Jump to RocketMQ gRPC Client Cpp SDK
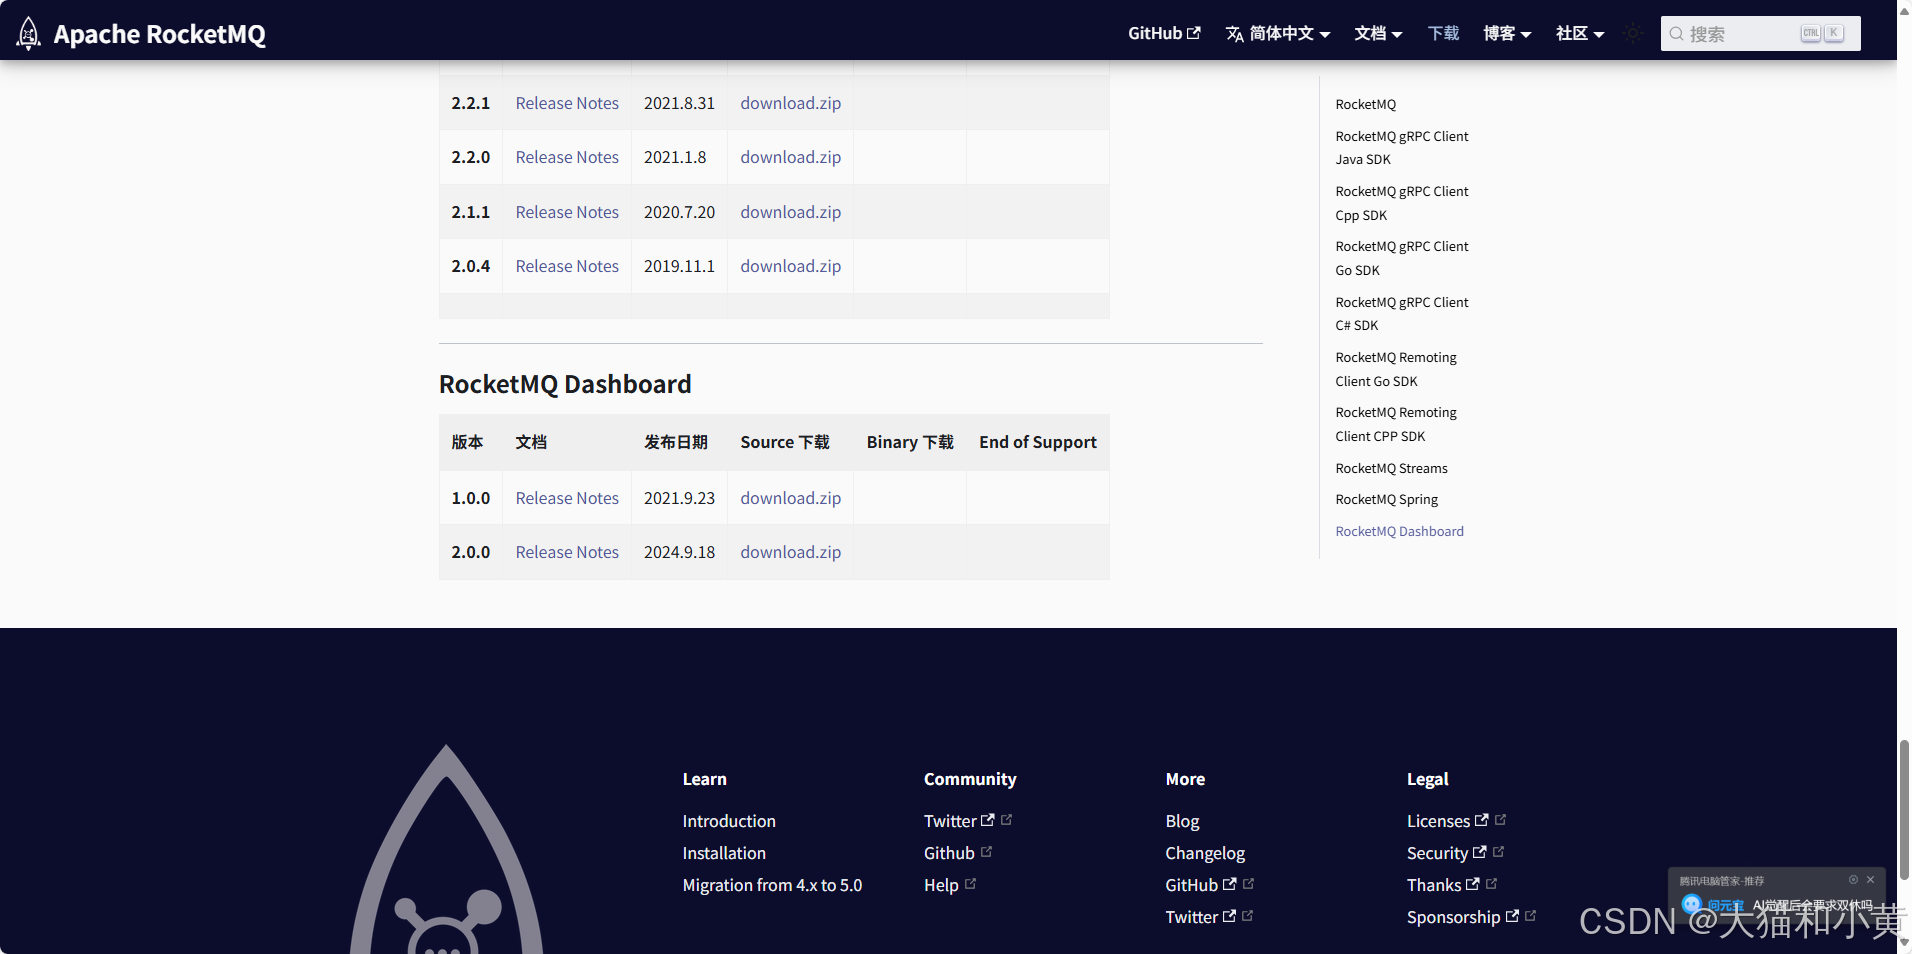The height and width of the screenshot is (954, 1912). 1401,203
